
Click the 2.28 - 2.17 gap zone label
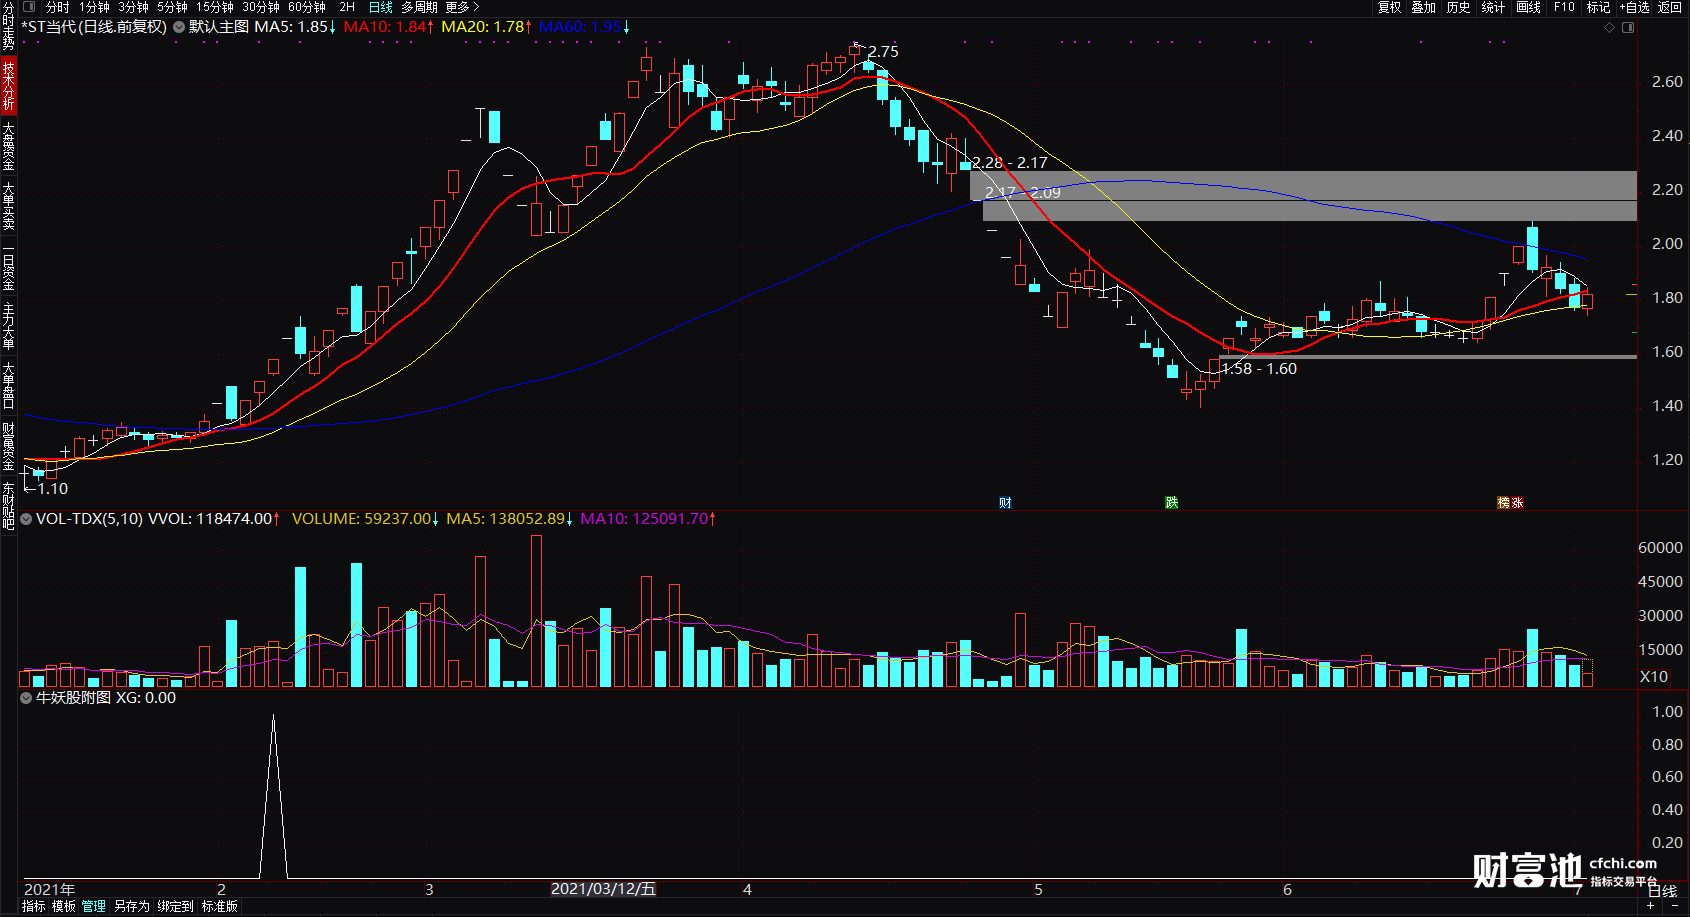(x=1010, y=163)
